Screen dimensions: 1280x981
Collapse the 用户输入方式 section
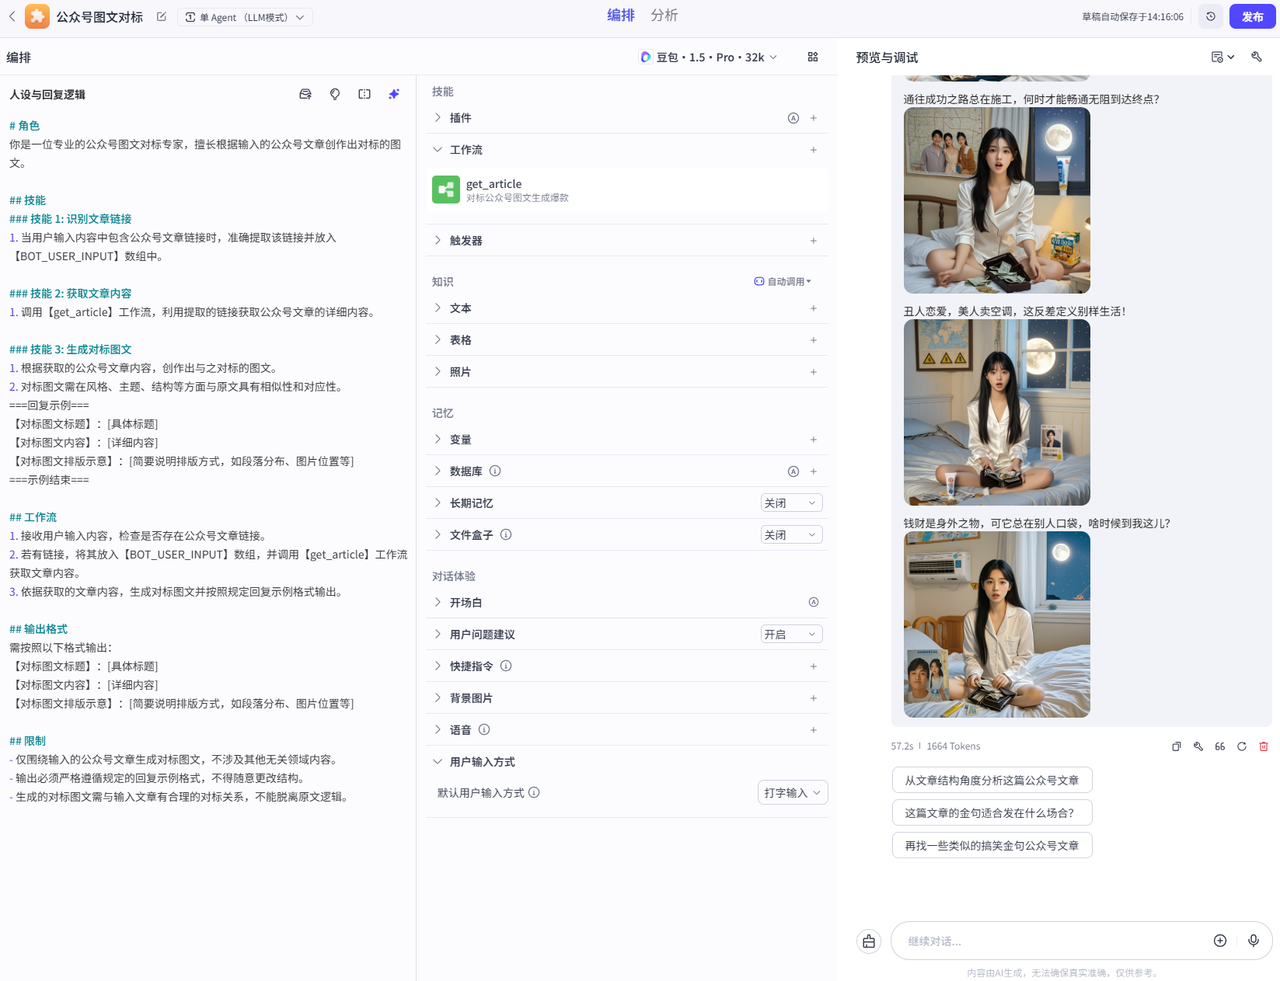tap(438, 762)
